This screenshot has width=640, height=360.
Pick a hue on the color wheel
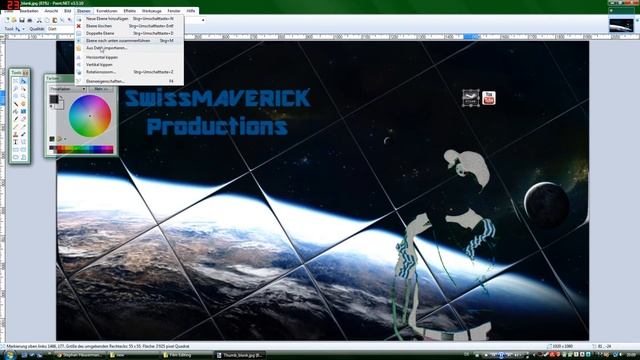[x=90, y=116]
